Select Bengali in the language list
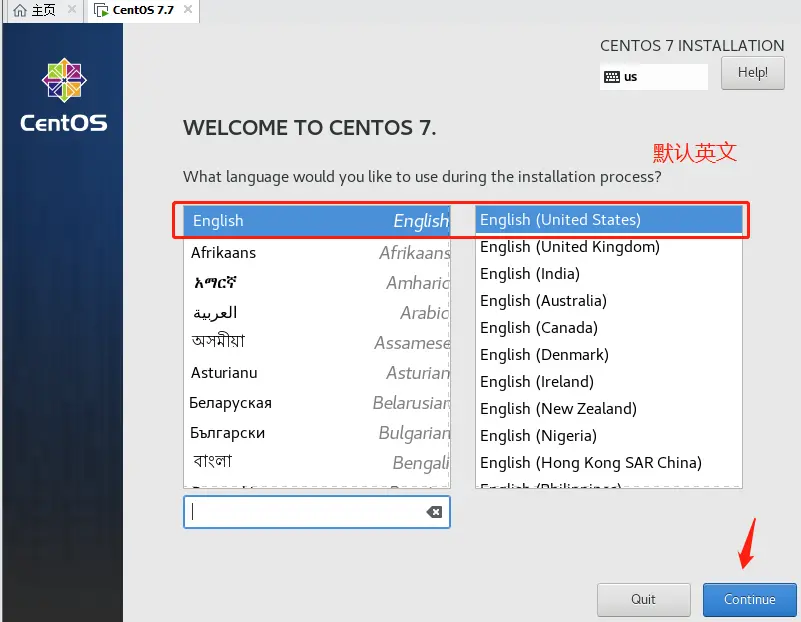The width and height of the screenshot is (801, 622). click(x=317, y=463)
